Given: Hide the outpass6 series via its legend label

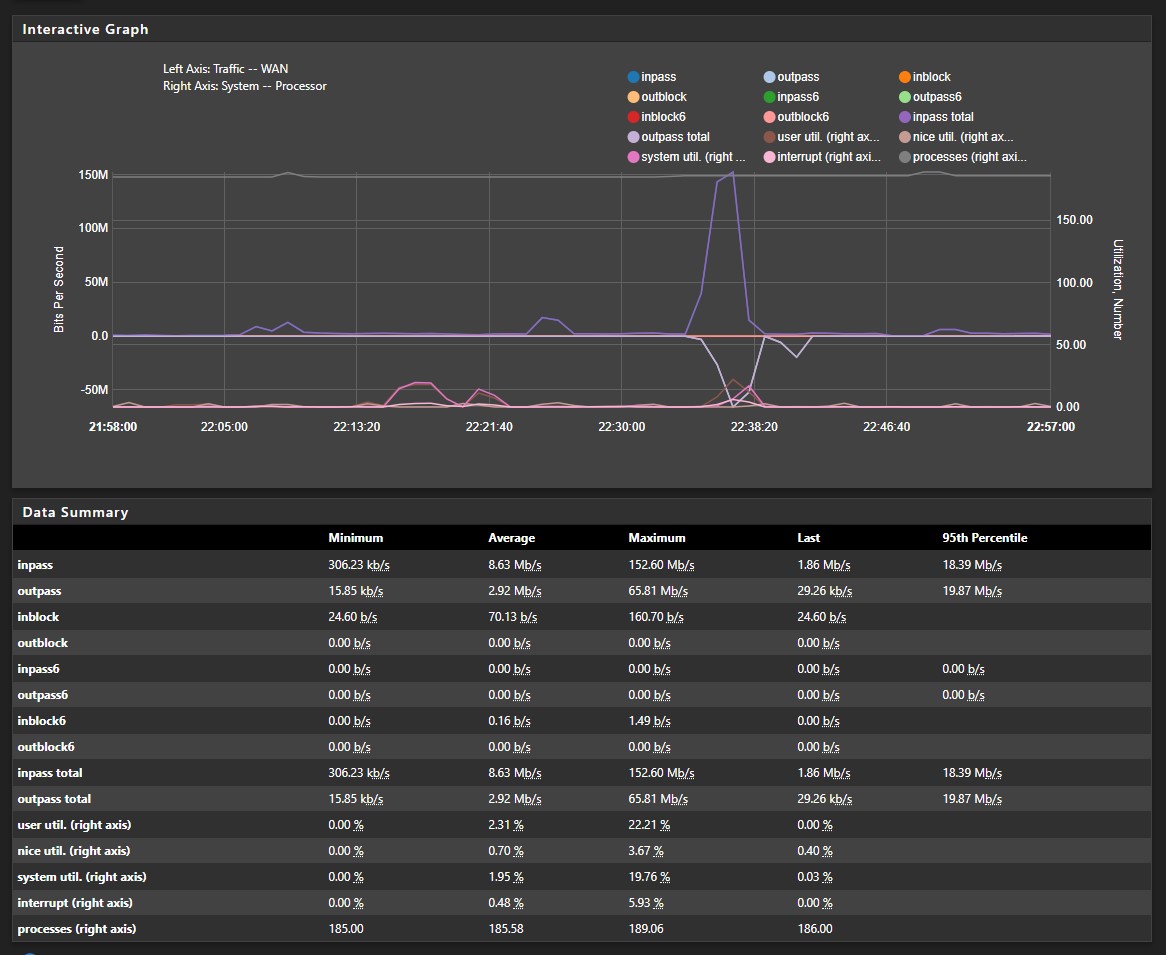Looking at the screenshot, I should 936,97.
